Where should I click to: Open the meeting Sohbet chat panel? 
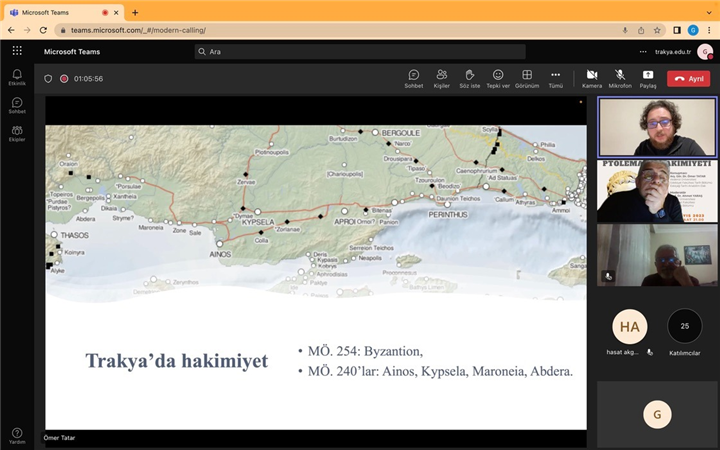coord(414,79)
